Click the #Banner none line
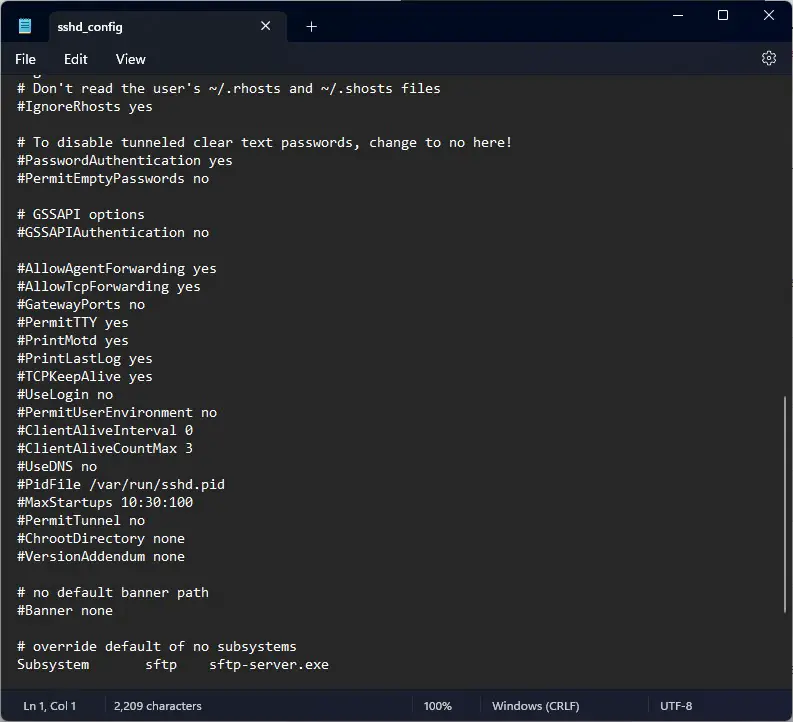 [65, 611]
